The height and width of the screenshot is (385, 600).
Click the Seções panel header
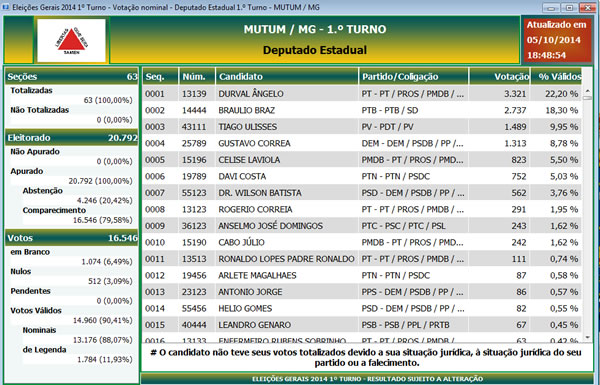72,77
